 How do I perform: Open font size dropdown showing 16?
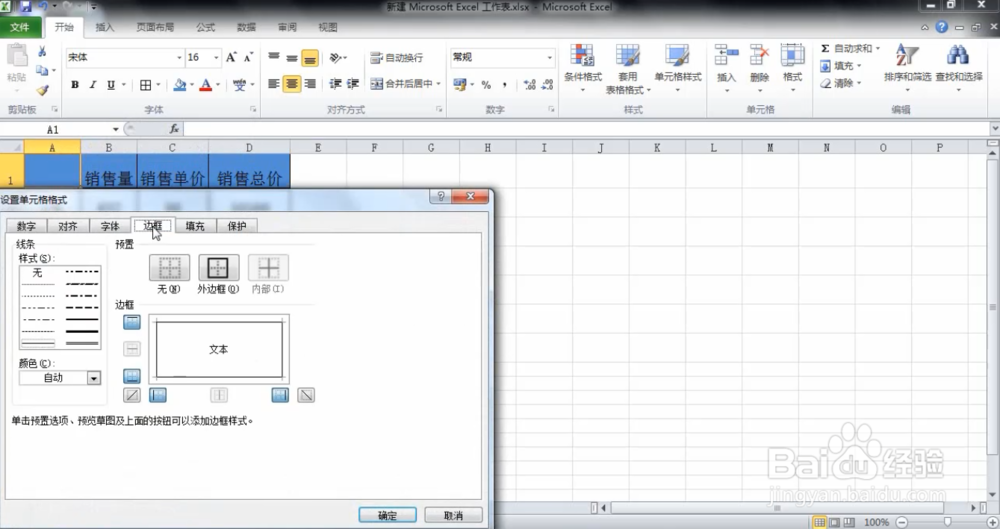tap(216, 57)
